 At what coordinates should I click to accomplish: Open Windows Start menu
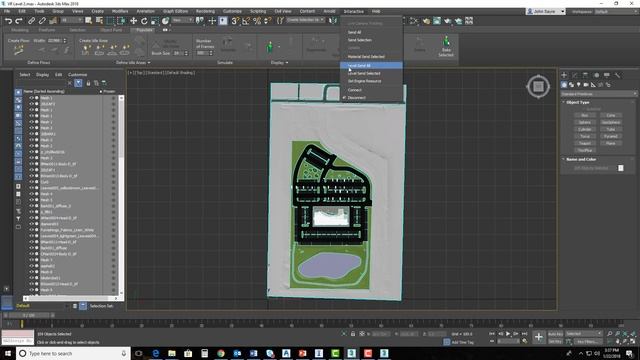coord(7,353)
